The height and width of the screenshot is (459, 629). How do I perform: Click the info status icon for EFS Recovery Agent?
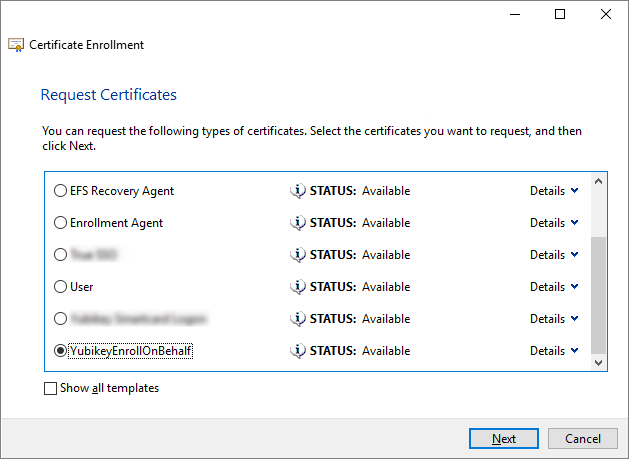click(297, 191)
